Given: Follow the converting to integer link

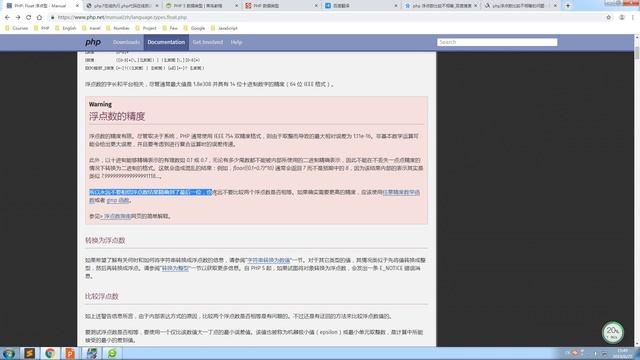Looking at the screenshot, I should [x=176, y=268].
